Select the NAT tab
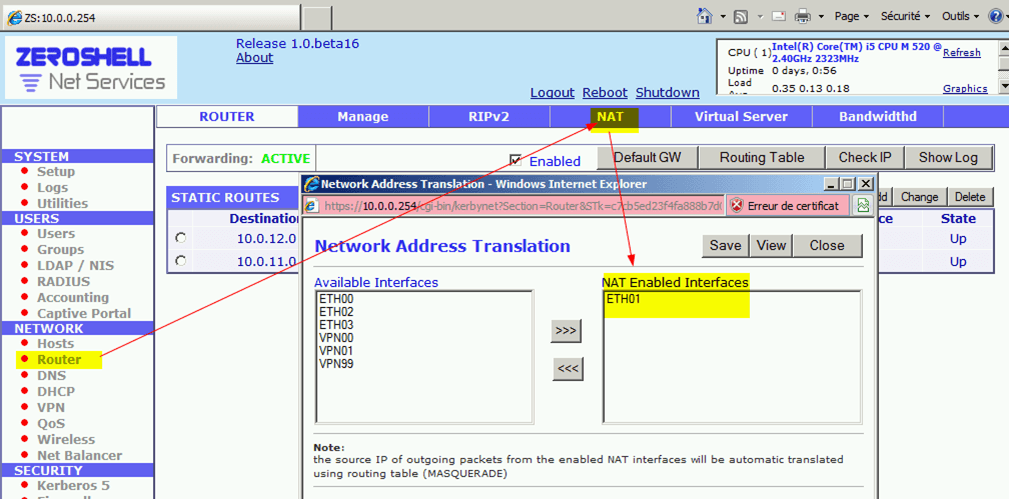 click(x=610, y=117)
